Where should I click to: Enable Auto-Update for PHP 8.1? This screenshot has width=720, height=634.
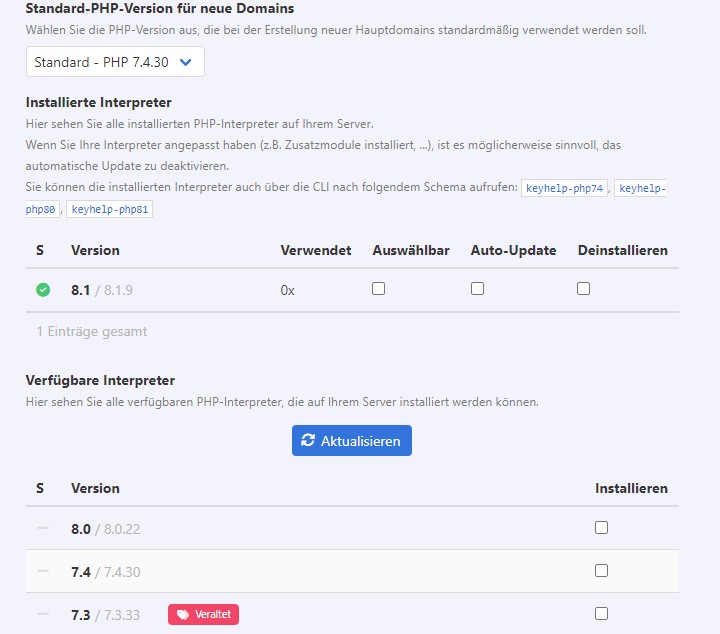[477, 289]
